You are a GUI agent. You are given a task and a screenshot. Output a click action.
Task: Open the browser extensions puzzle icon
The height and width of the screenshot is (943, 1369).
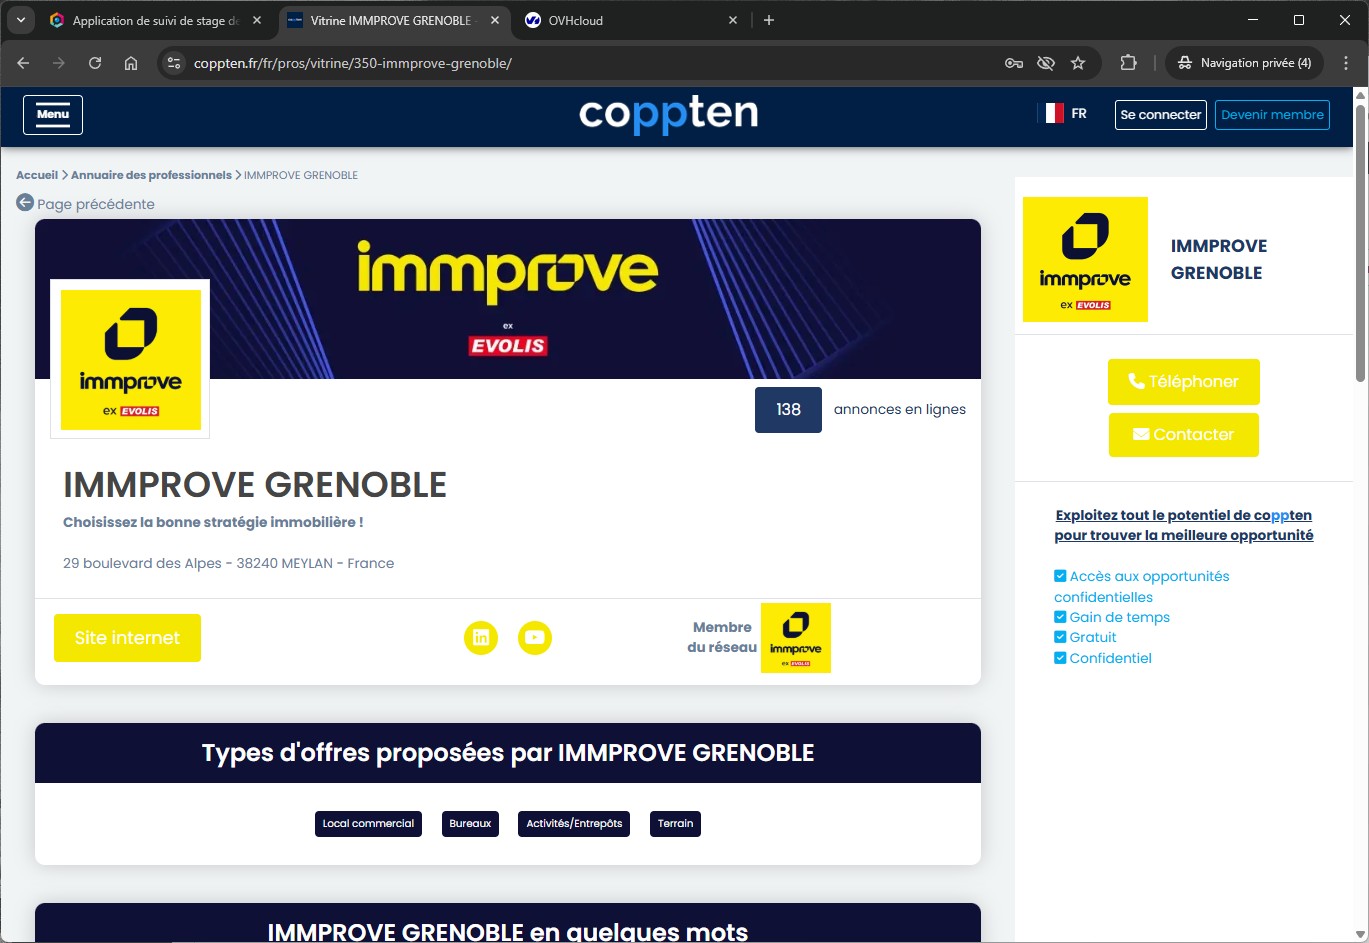1128,63
